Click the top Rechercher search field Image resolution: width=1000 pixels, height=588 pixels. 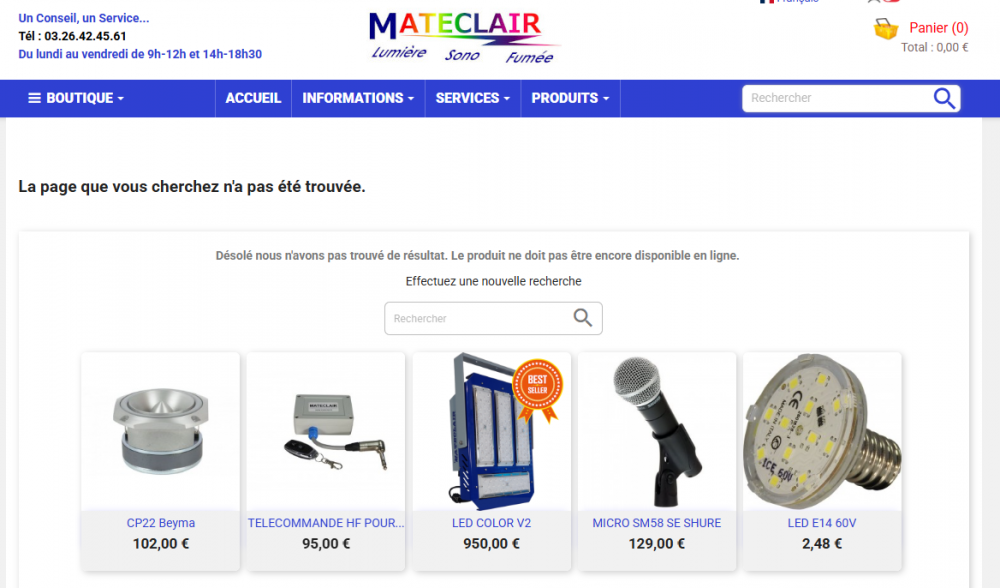coord(837,98)
